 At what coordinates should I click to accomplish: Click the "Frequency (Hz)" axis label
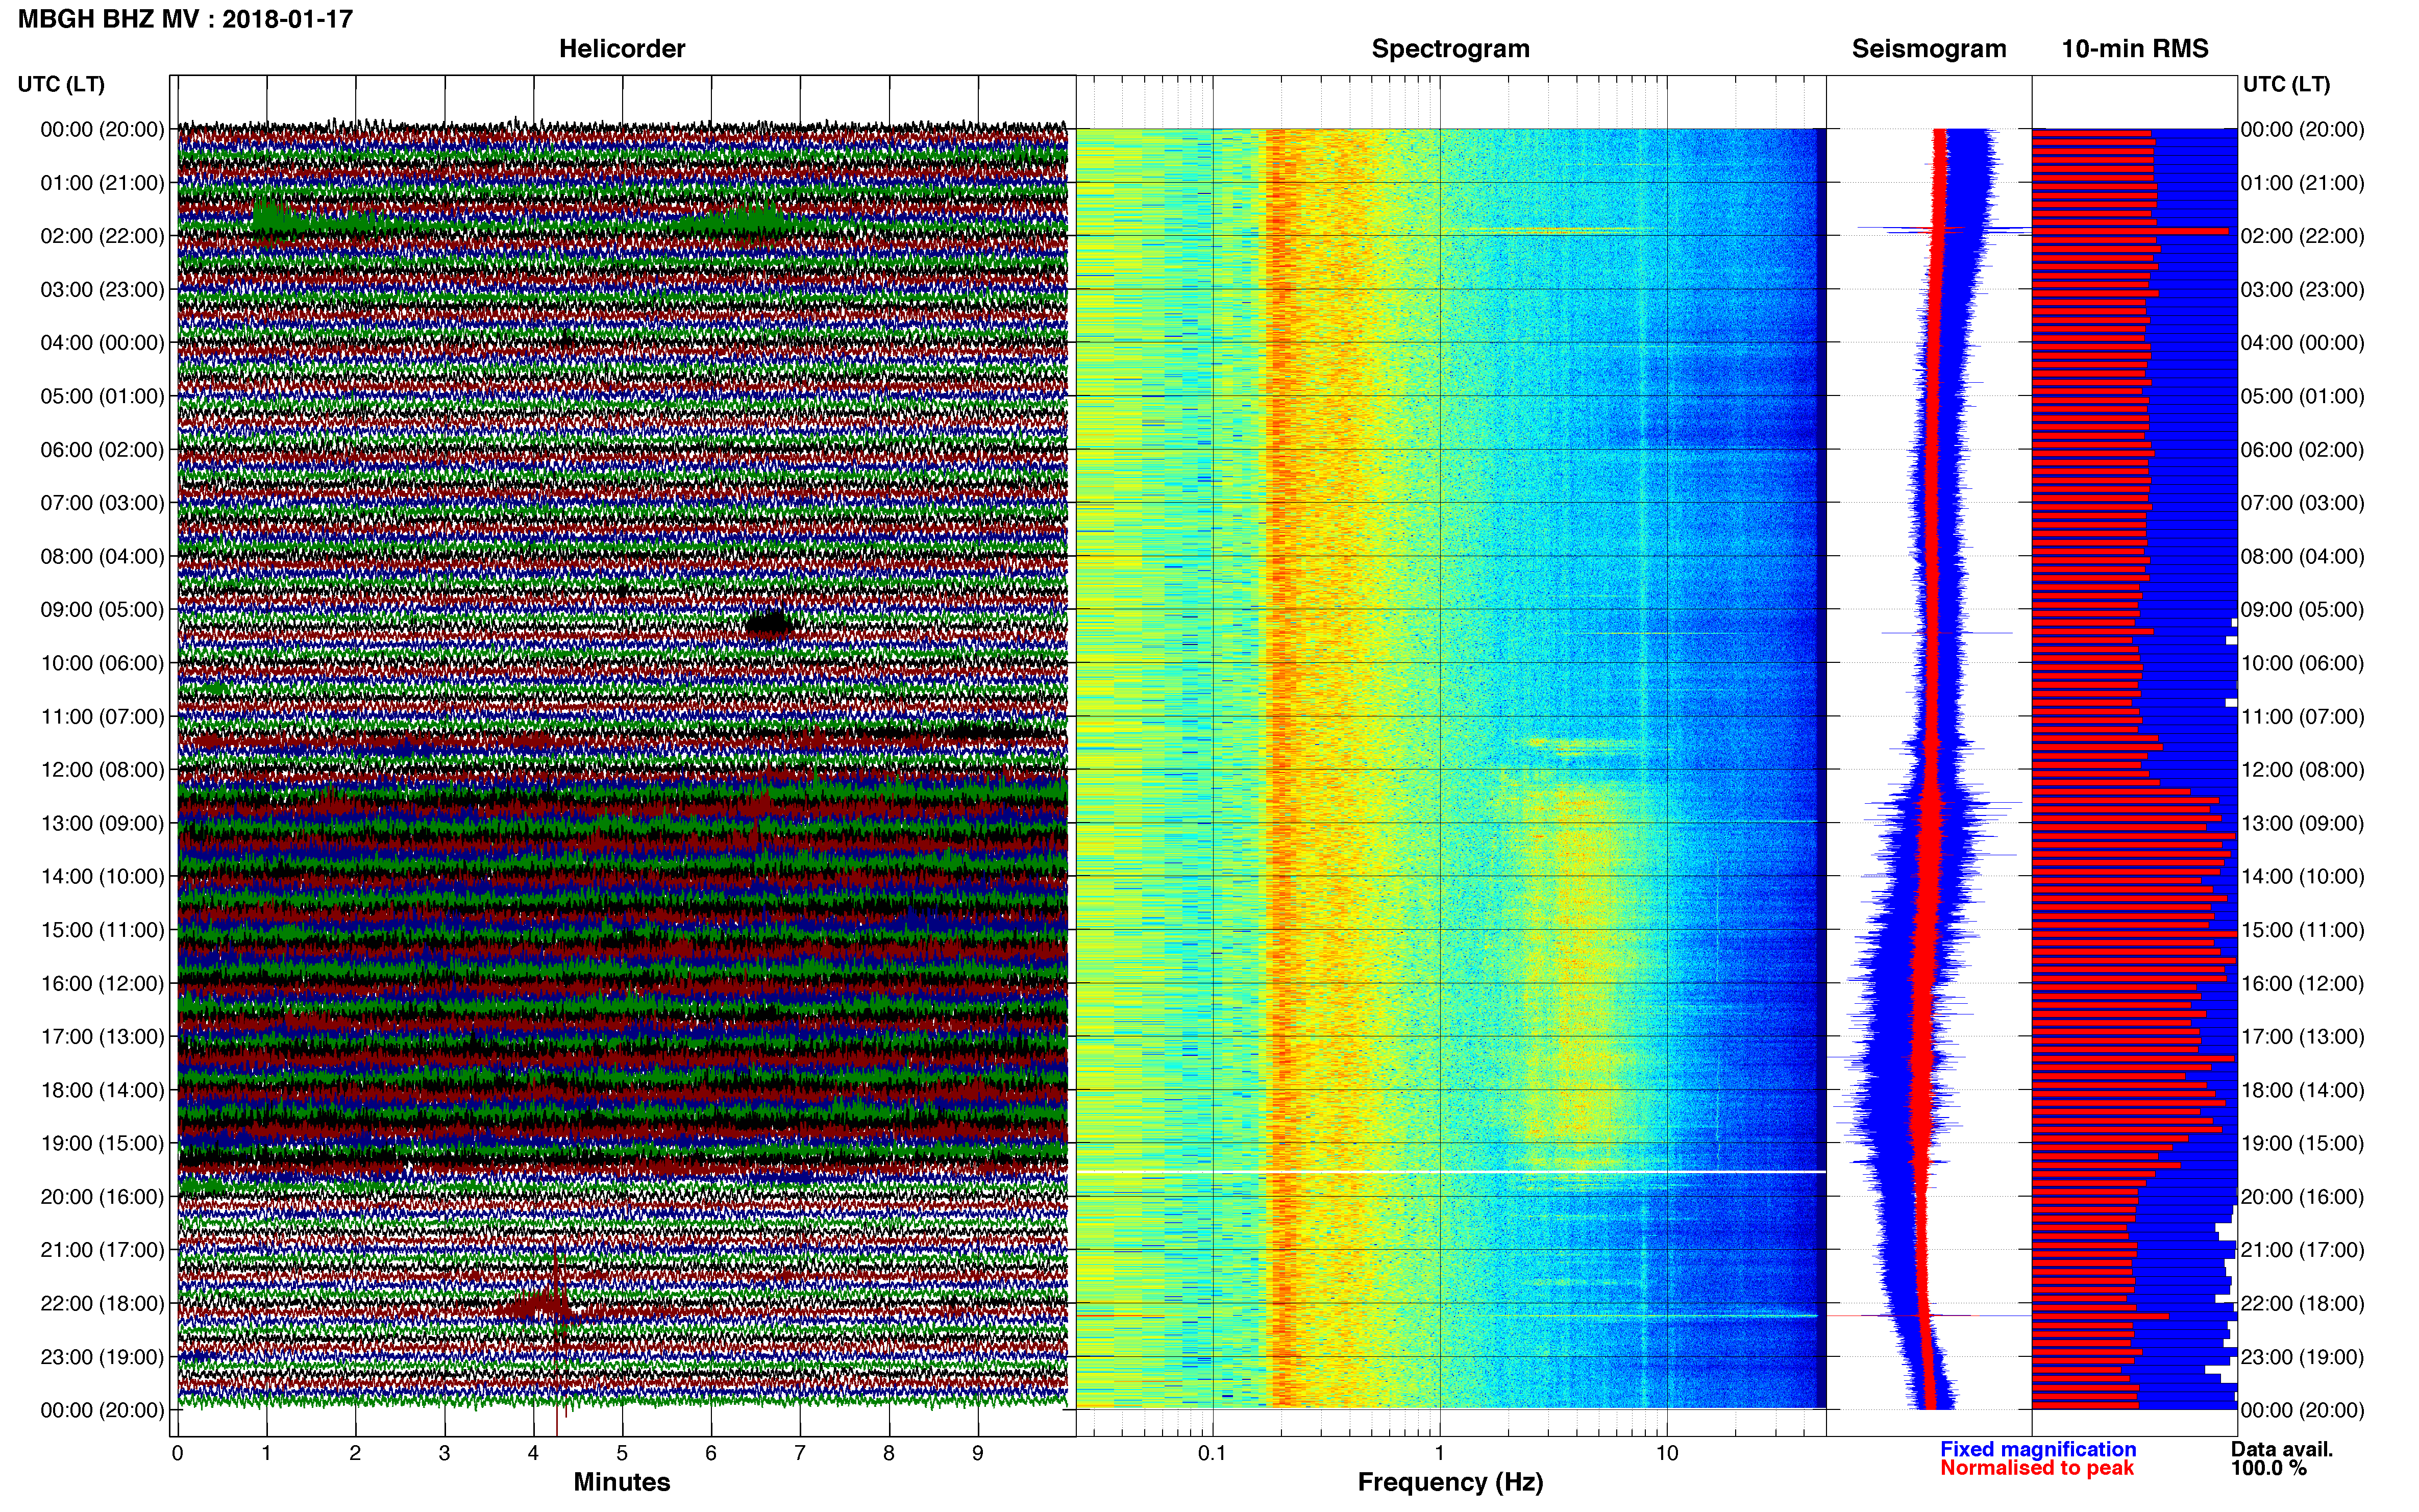pyautogui.click(x=1450, y=1482)
